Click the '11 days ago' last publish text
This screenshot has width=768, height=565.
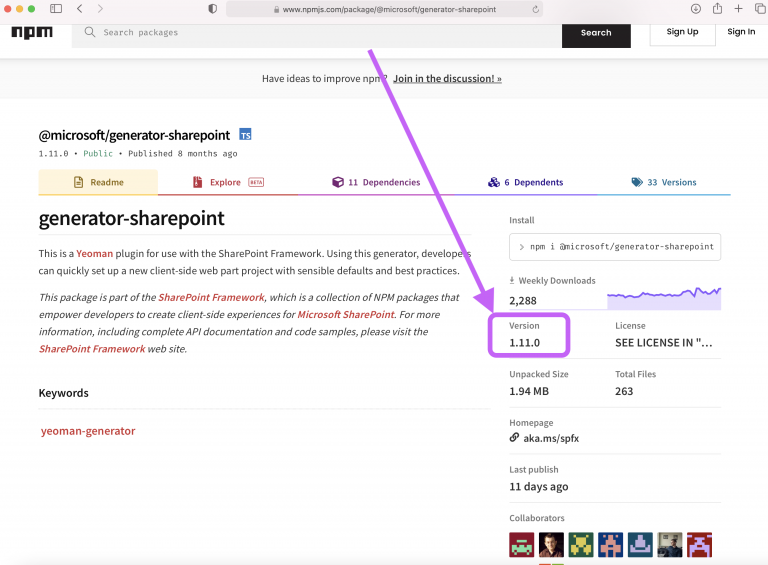pyautogui.click(x=539, y=487)
